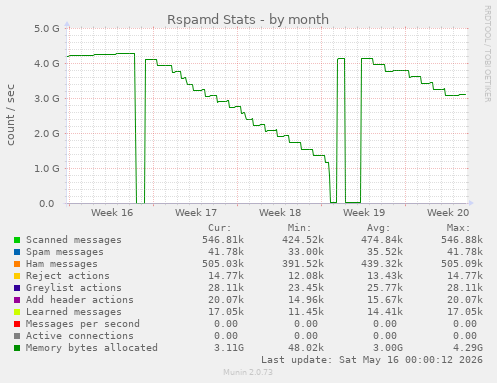Screen dimensions: 497x383
Task: Click the Greylist actions minimum 23.45k
Action: pyautogui.click(x=306, y=288)
